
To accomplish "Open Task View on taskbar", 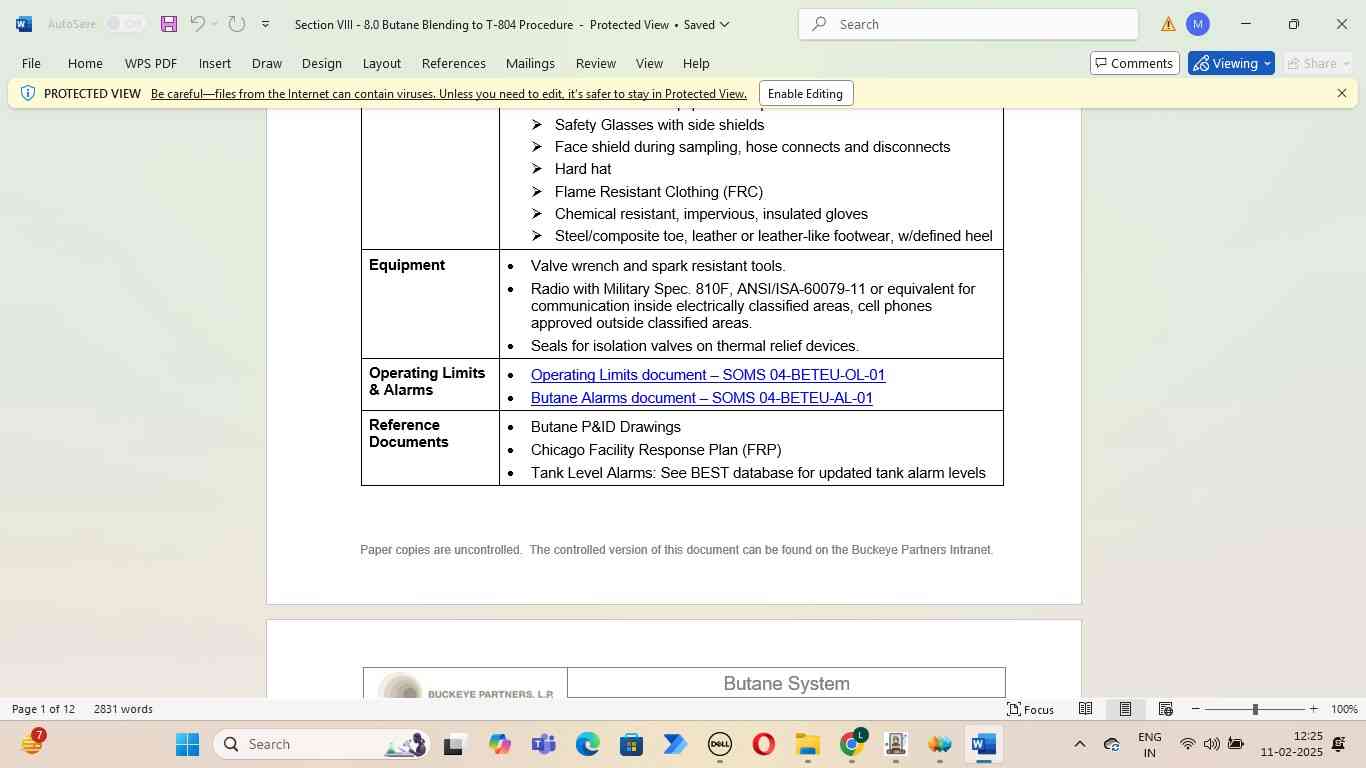I will click(x=455, y=744).
